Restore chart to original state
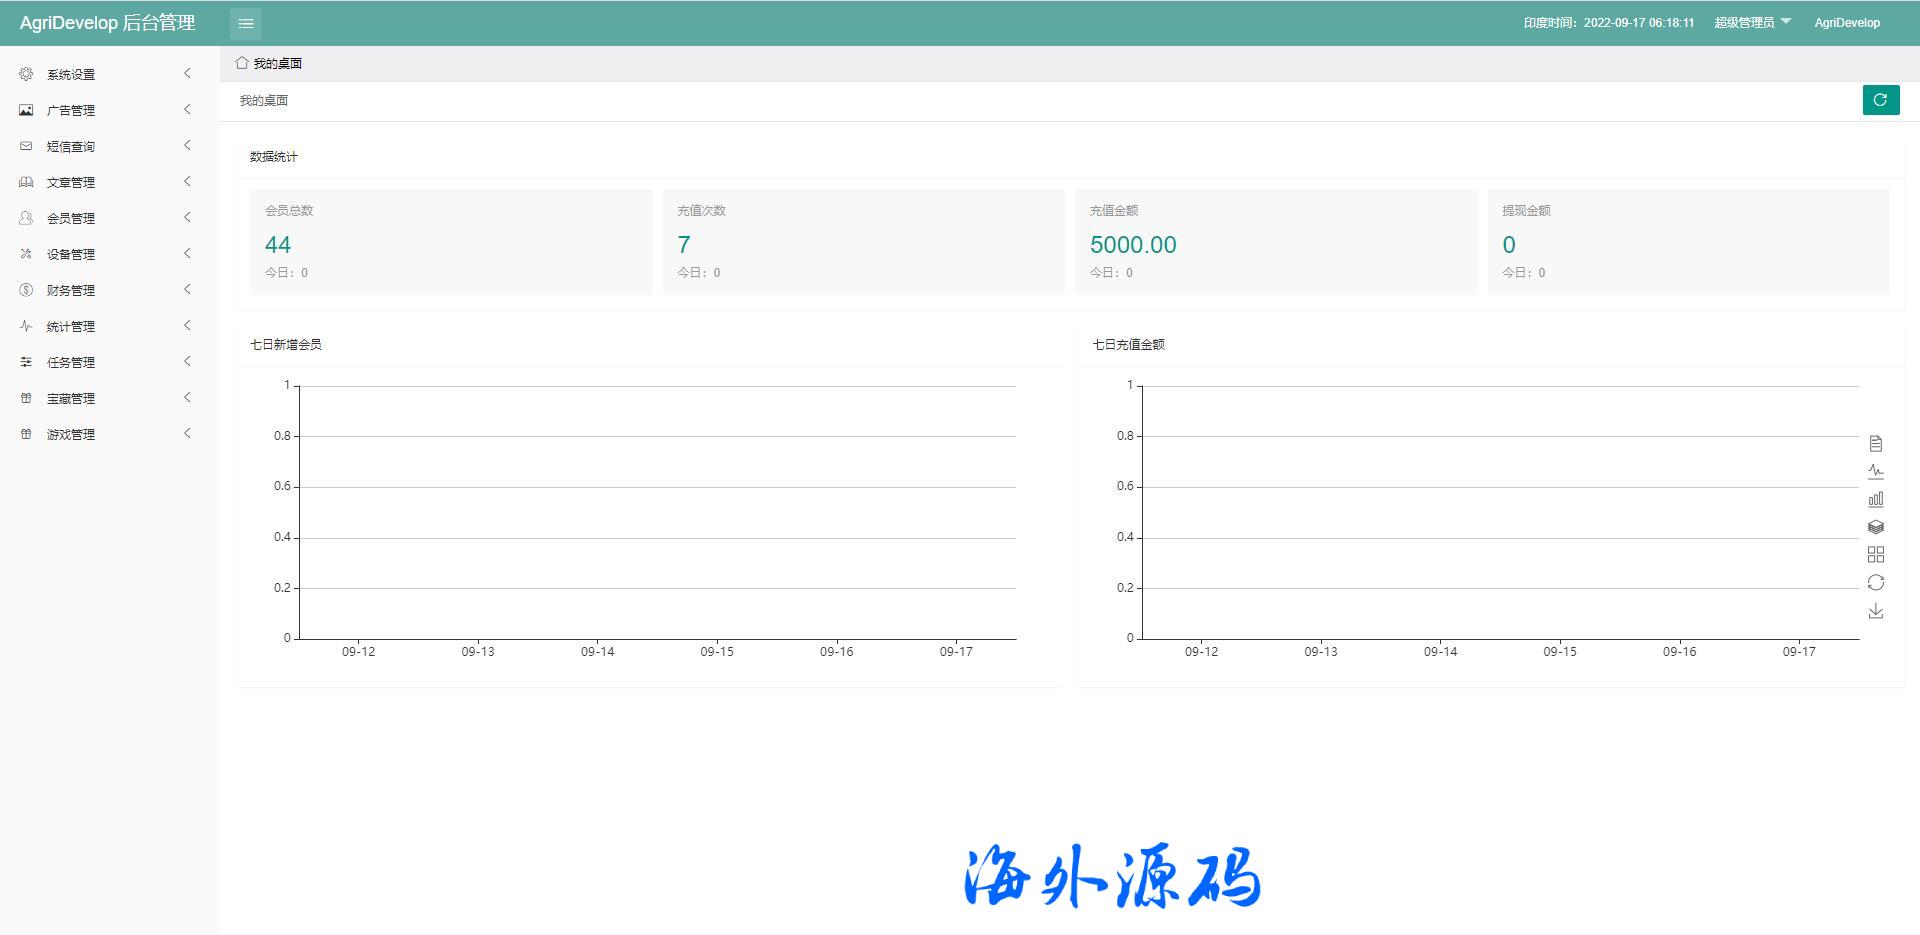Image resolution: width=1920 pixels, height=935 pixels. pos(1876,583)
